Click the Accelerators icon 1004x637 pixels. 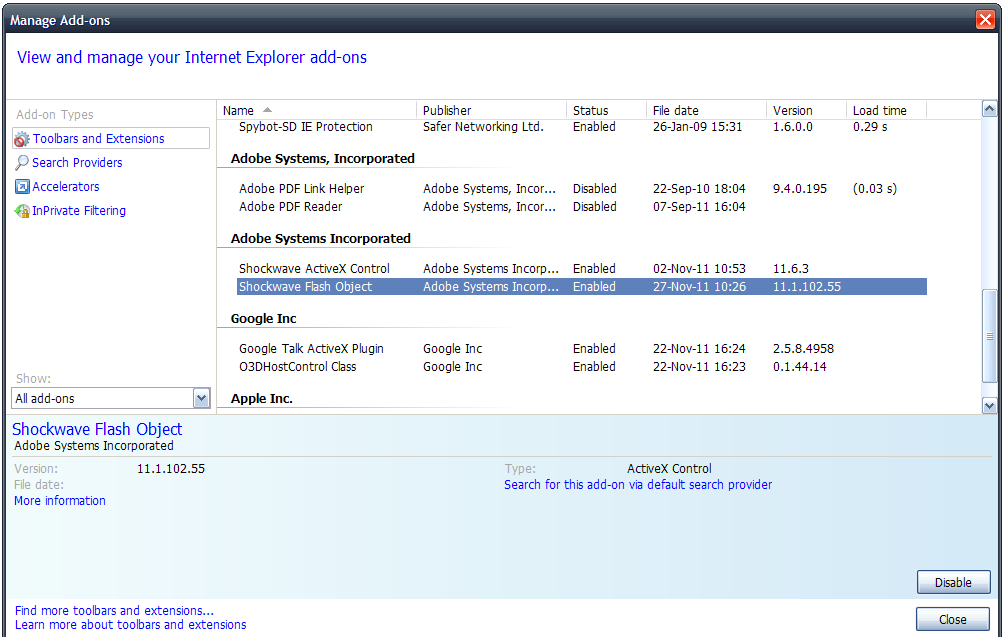[x=22, y=186]
